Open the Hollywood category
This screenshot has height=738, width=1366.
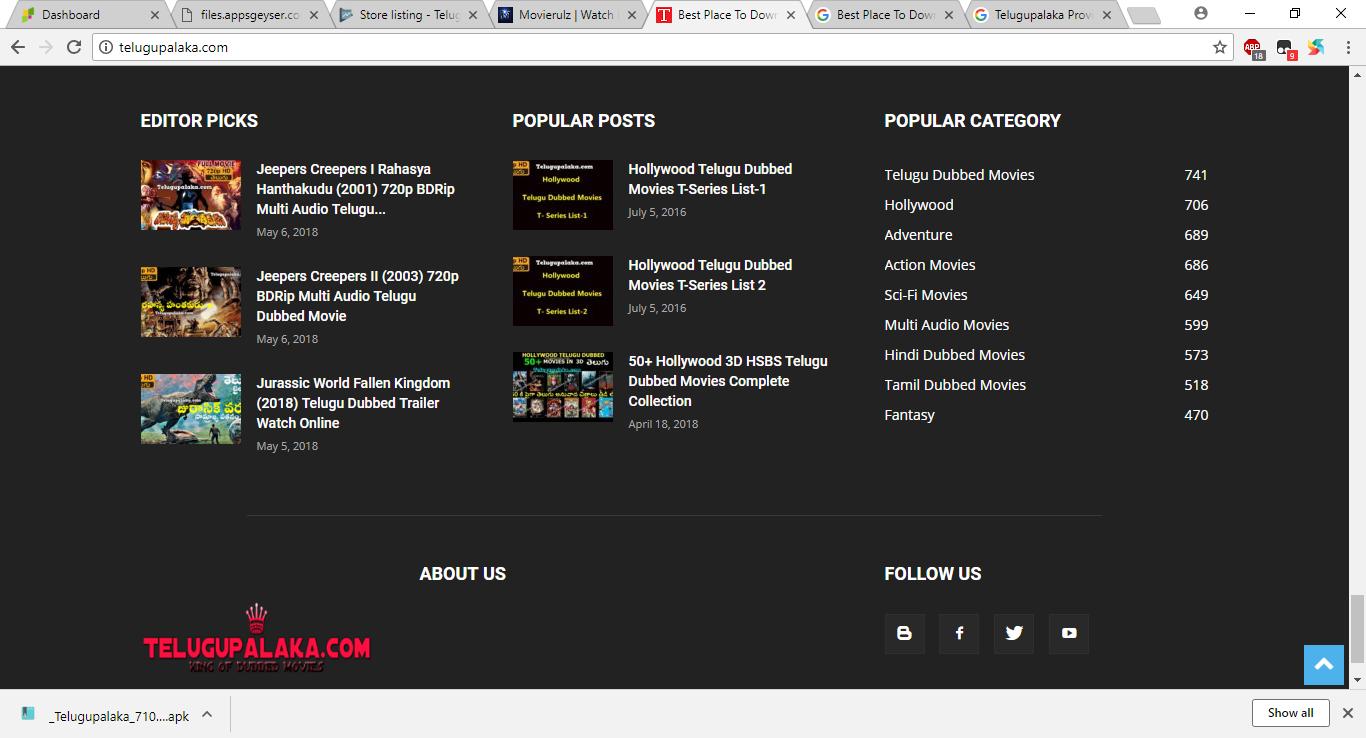[919, 205]
